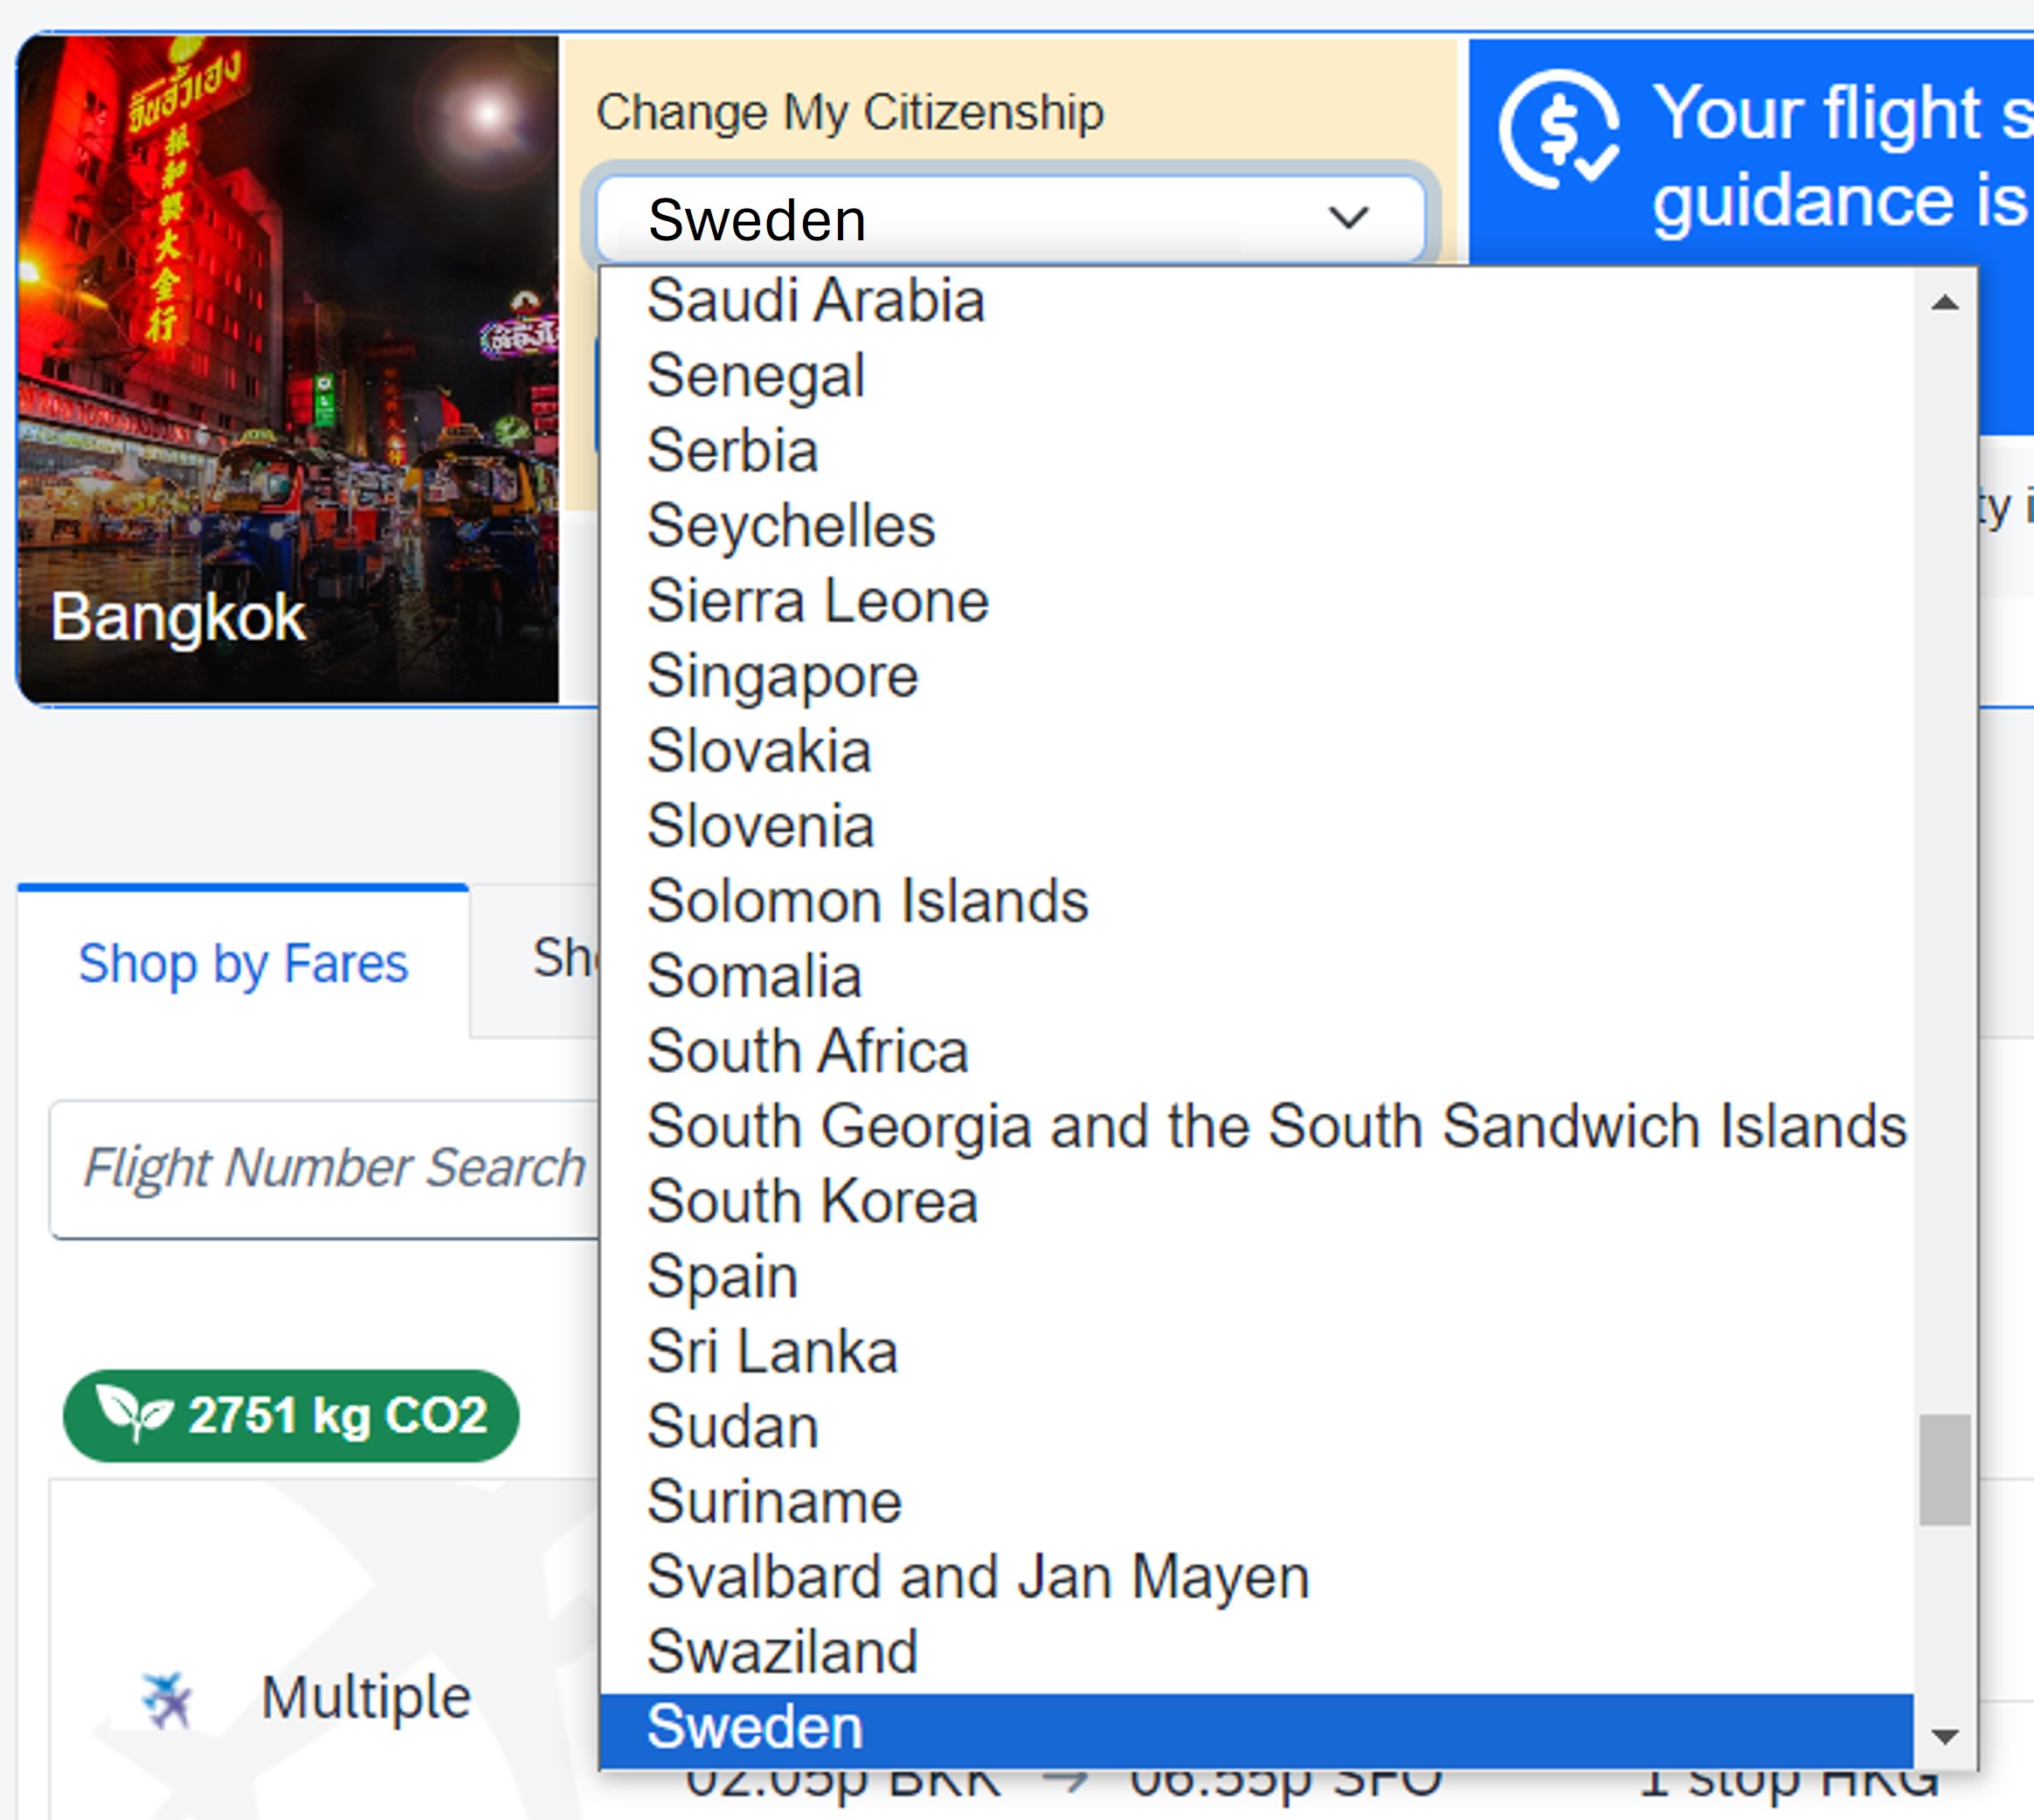This screenshot has width=2034, height=1820.
Task: Select South Korea in the dropdown
Action: click(x=811, y=1201)
